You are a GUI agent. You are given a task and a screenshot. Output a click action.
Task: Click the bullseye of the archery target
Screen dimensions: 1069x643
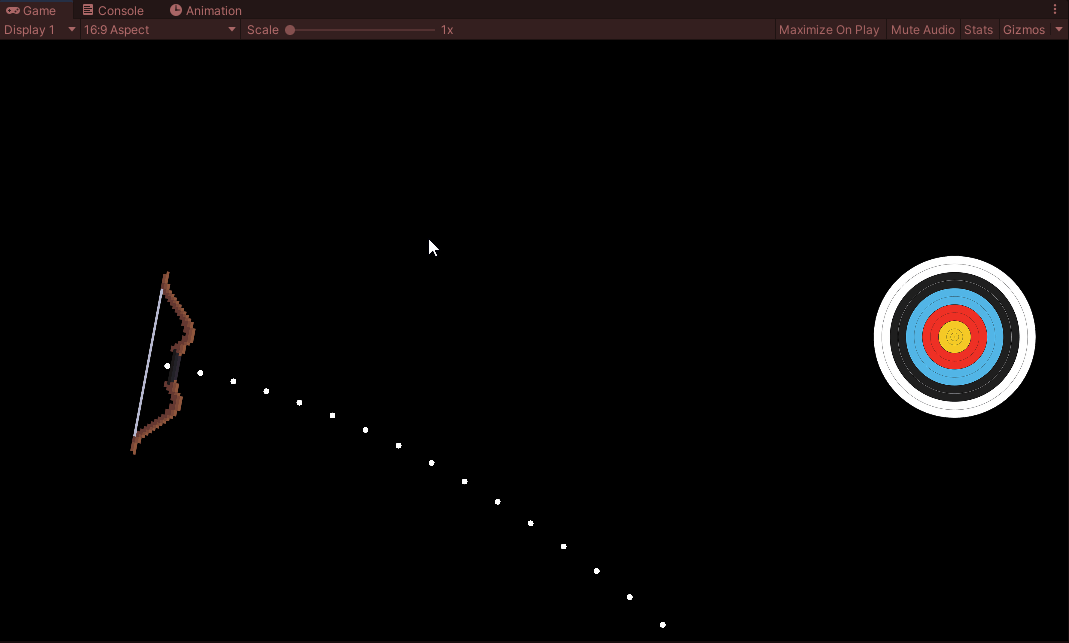point(954,337)
